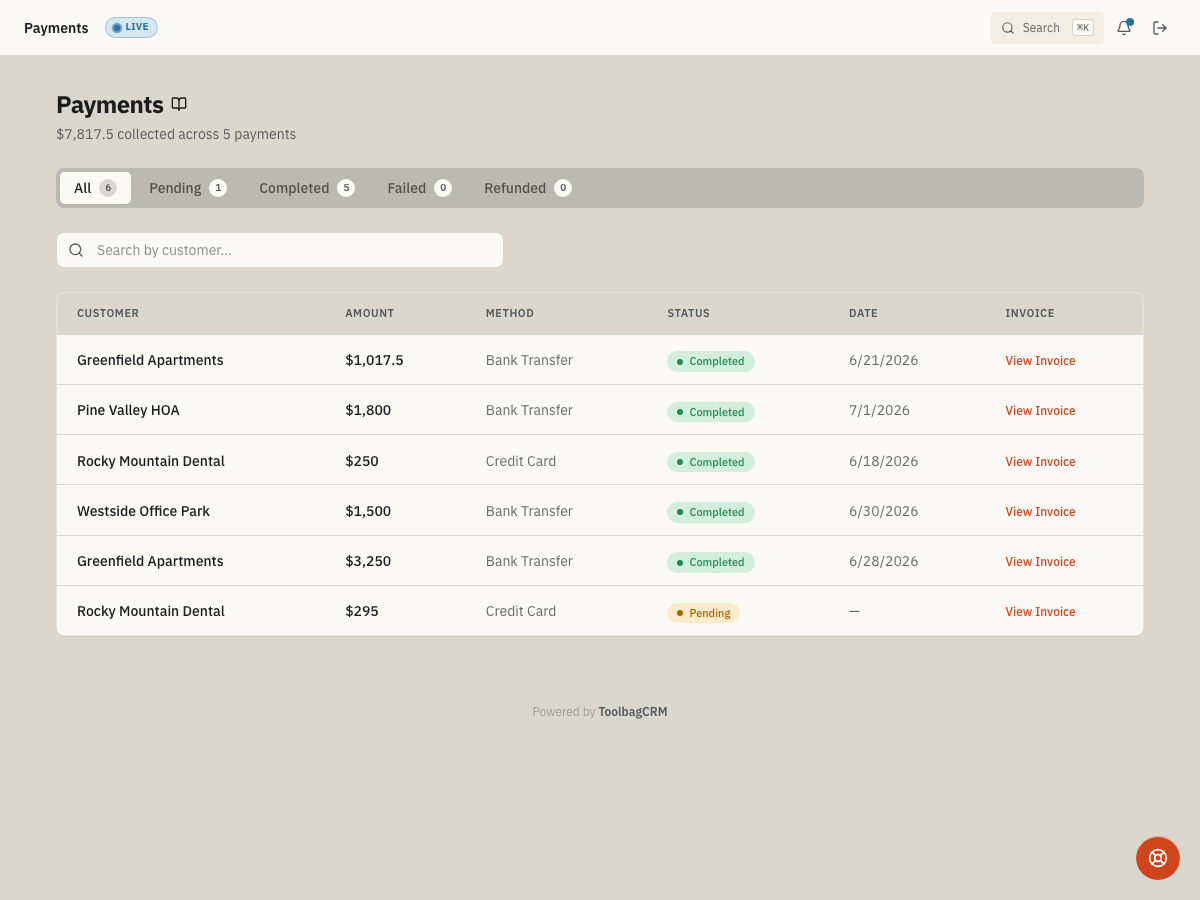Viewport: 1200px width, 900px height.
Task: Click Credit Card in the $295 row
Action: 521,611
